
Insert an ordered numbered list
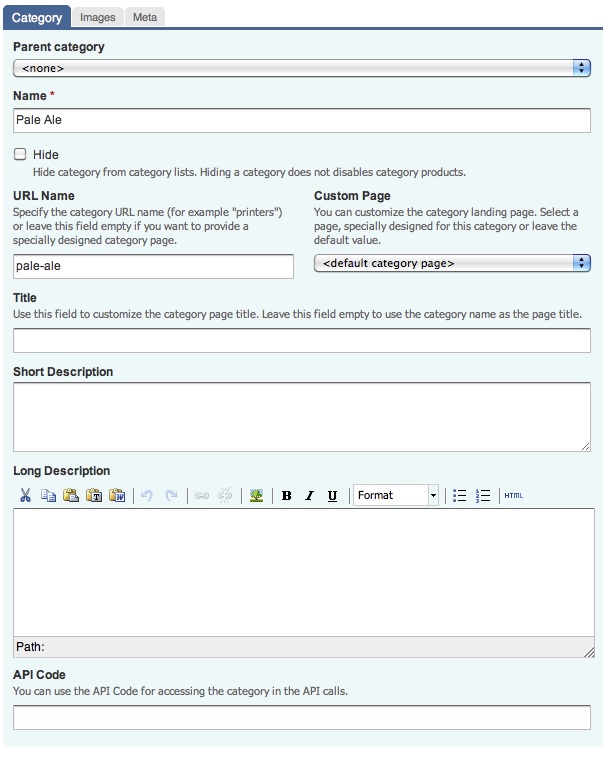pyautogui.click(x=483, y=495)
